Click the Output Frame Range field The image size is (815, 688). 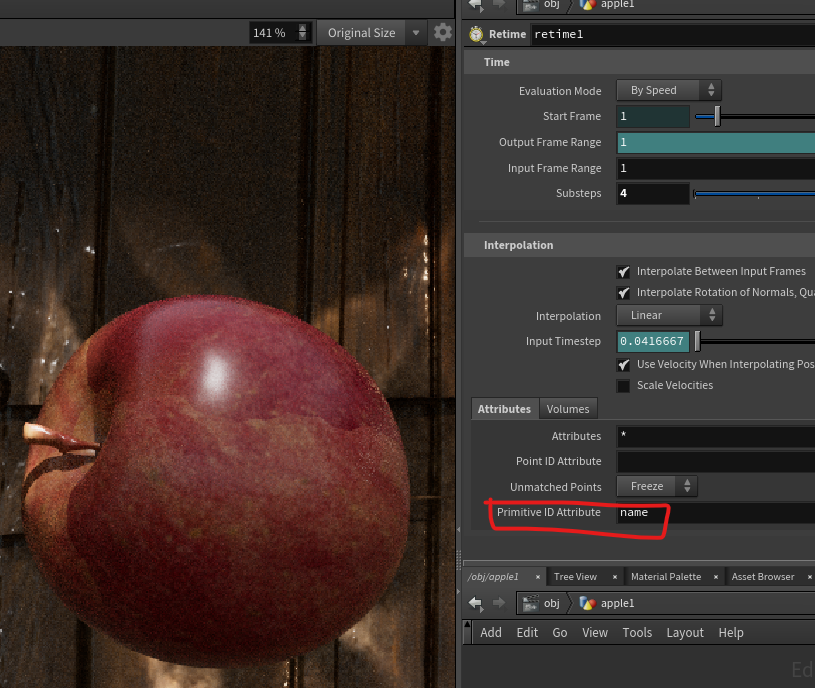[716, 142]
